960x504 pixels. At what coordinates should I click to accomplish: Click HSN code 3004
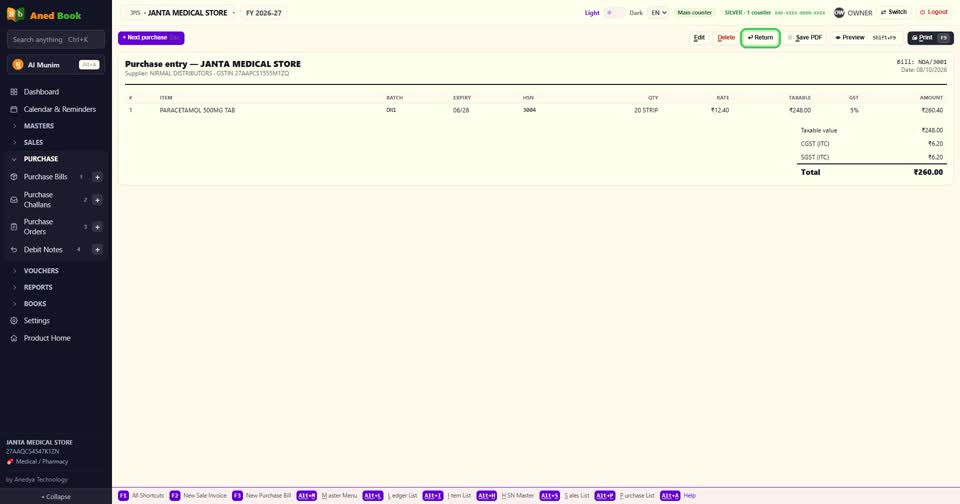(529, 110)
